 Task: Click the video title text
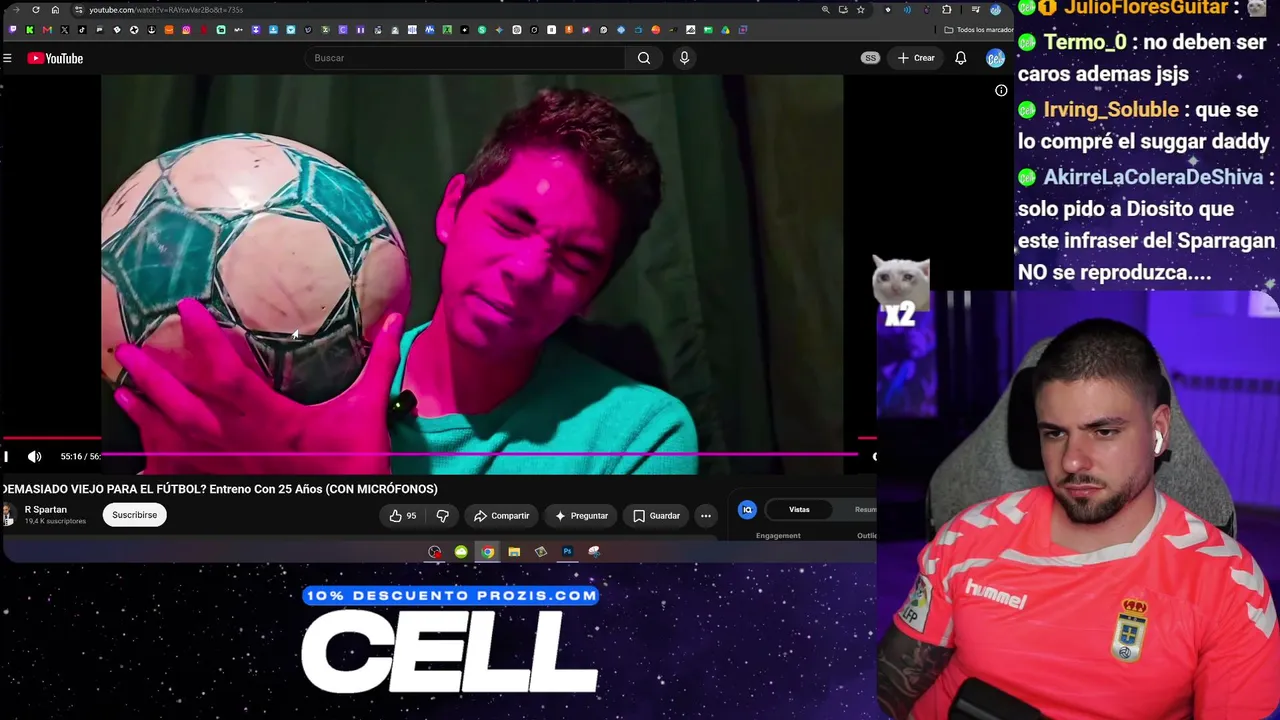[220, 489]
